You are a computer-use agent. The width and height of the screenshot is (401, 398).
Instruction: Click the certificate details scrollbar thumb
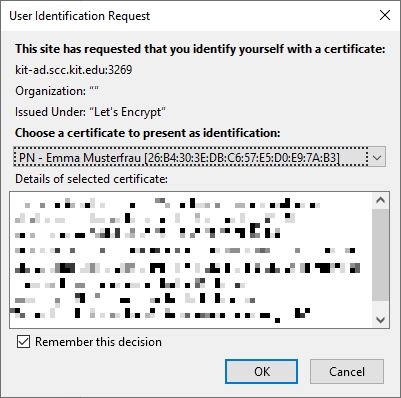[380, 255]
